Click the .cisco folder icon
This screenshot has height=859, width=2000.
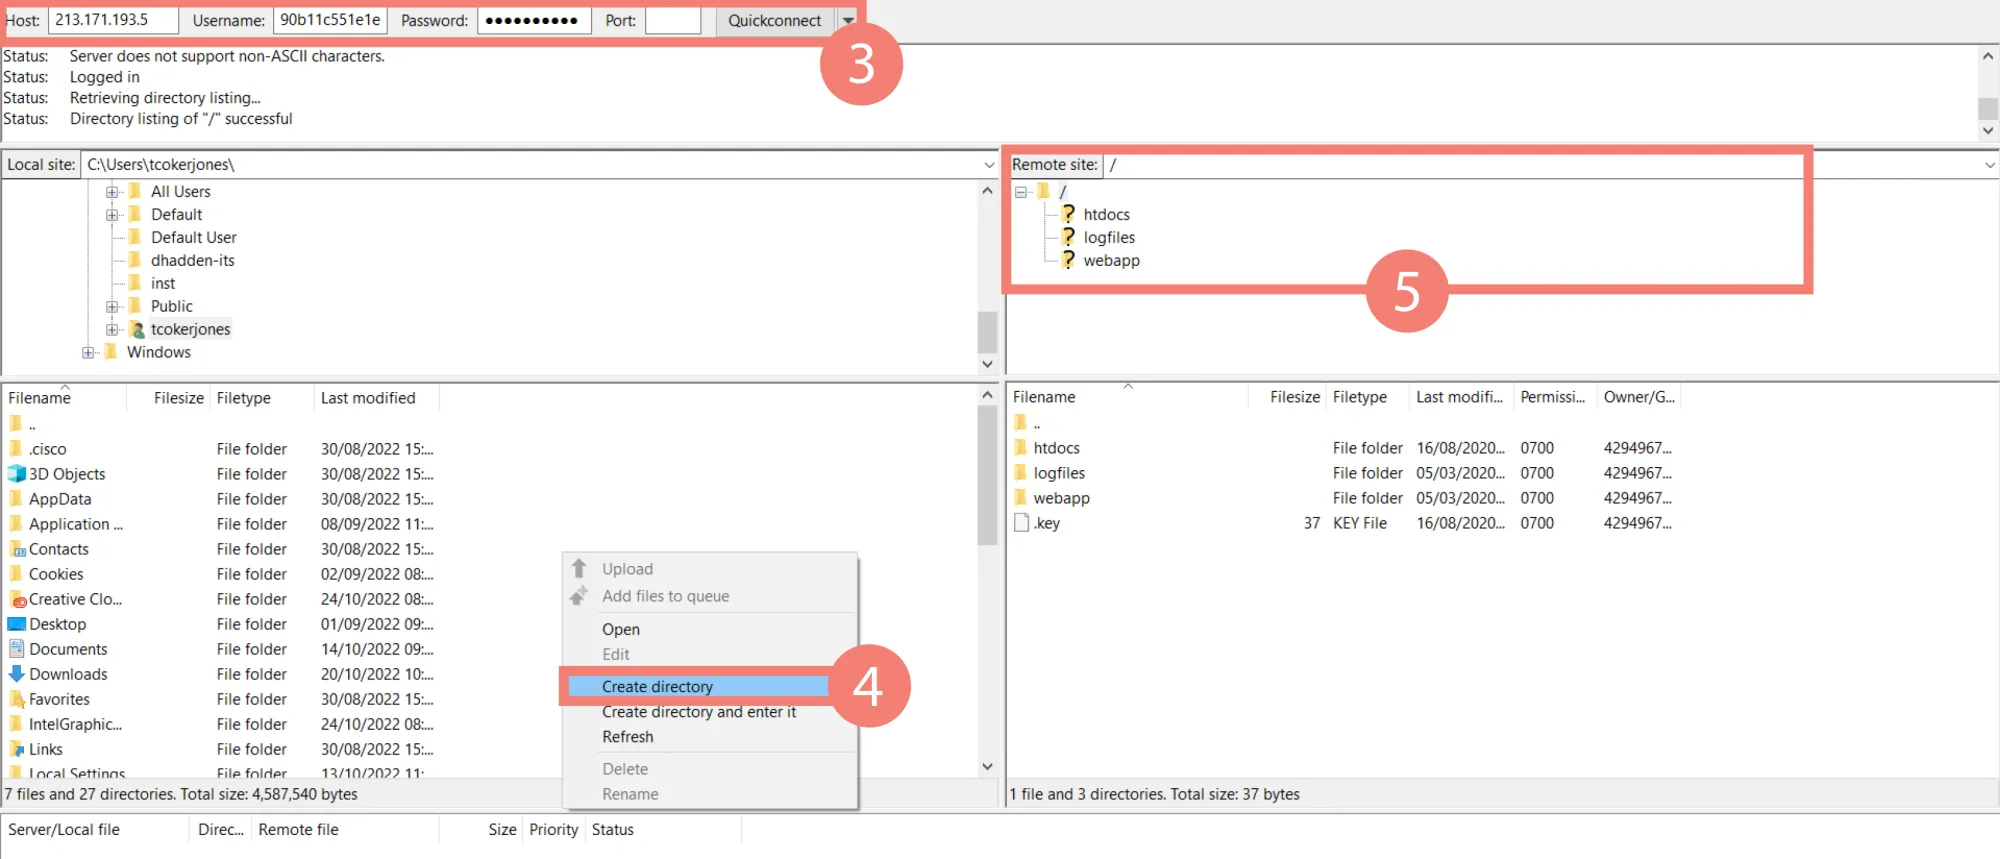tap(16, 448)
